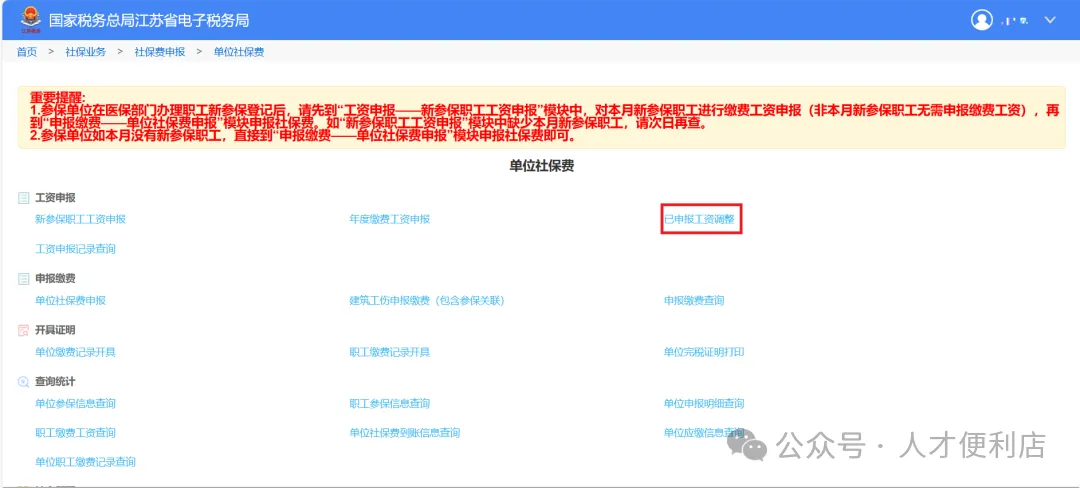Click the 查询统计 section heading

[55, 381]
